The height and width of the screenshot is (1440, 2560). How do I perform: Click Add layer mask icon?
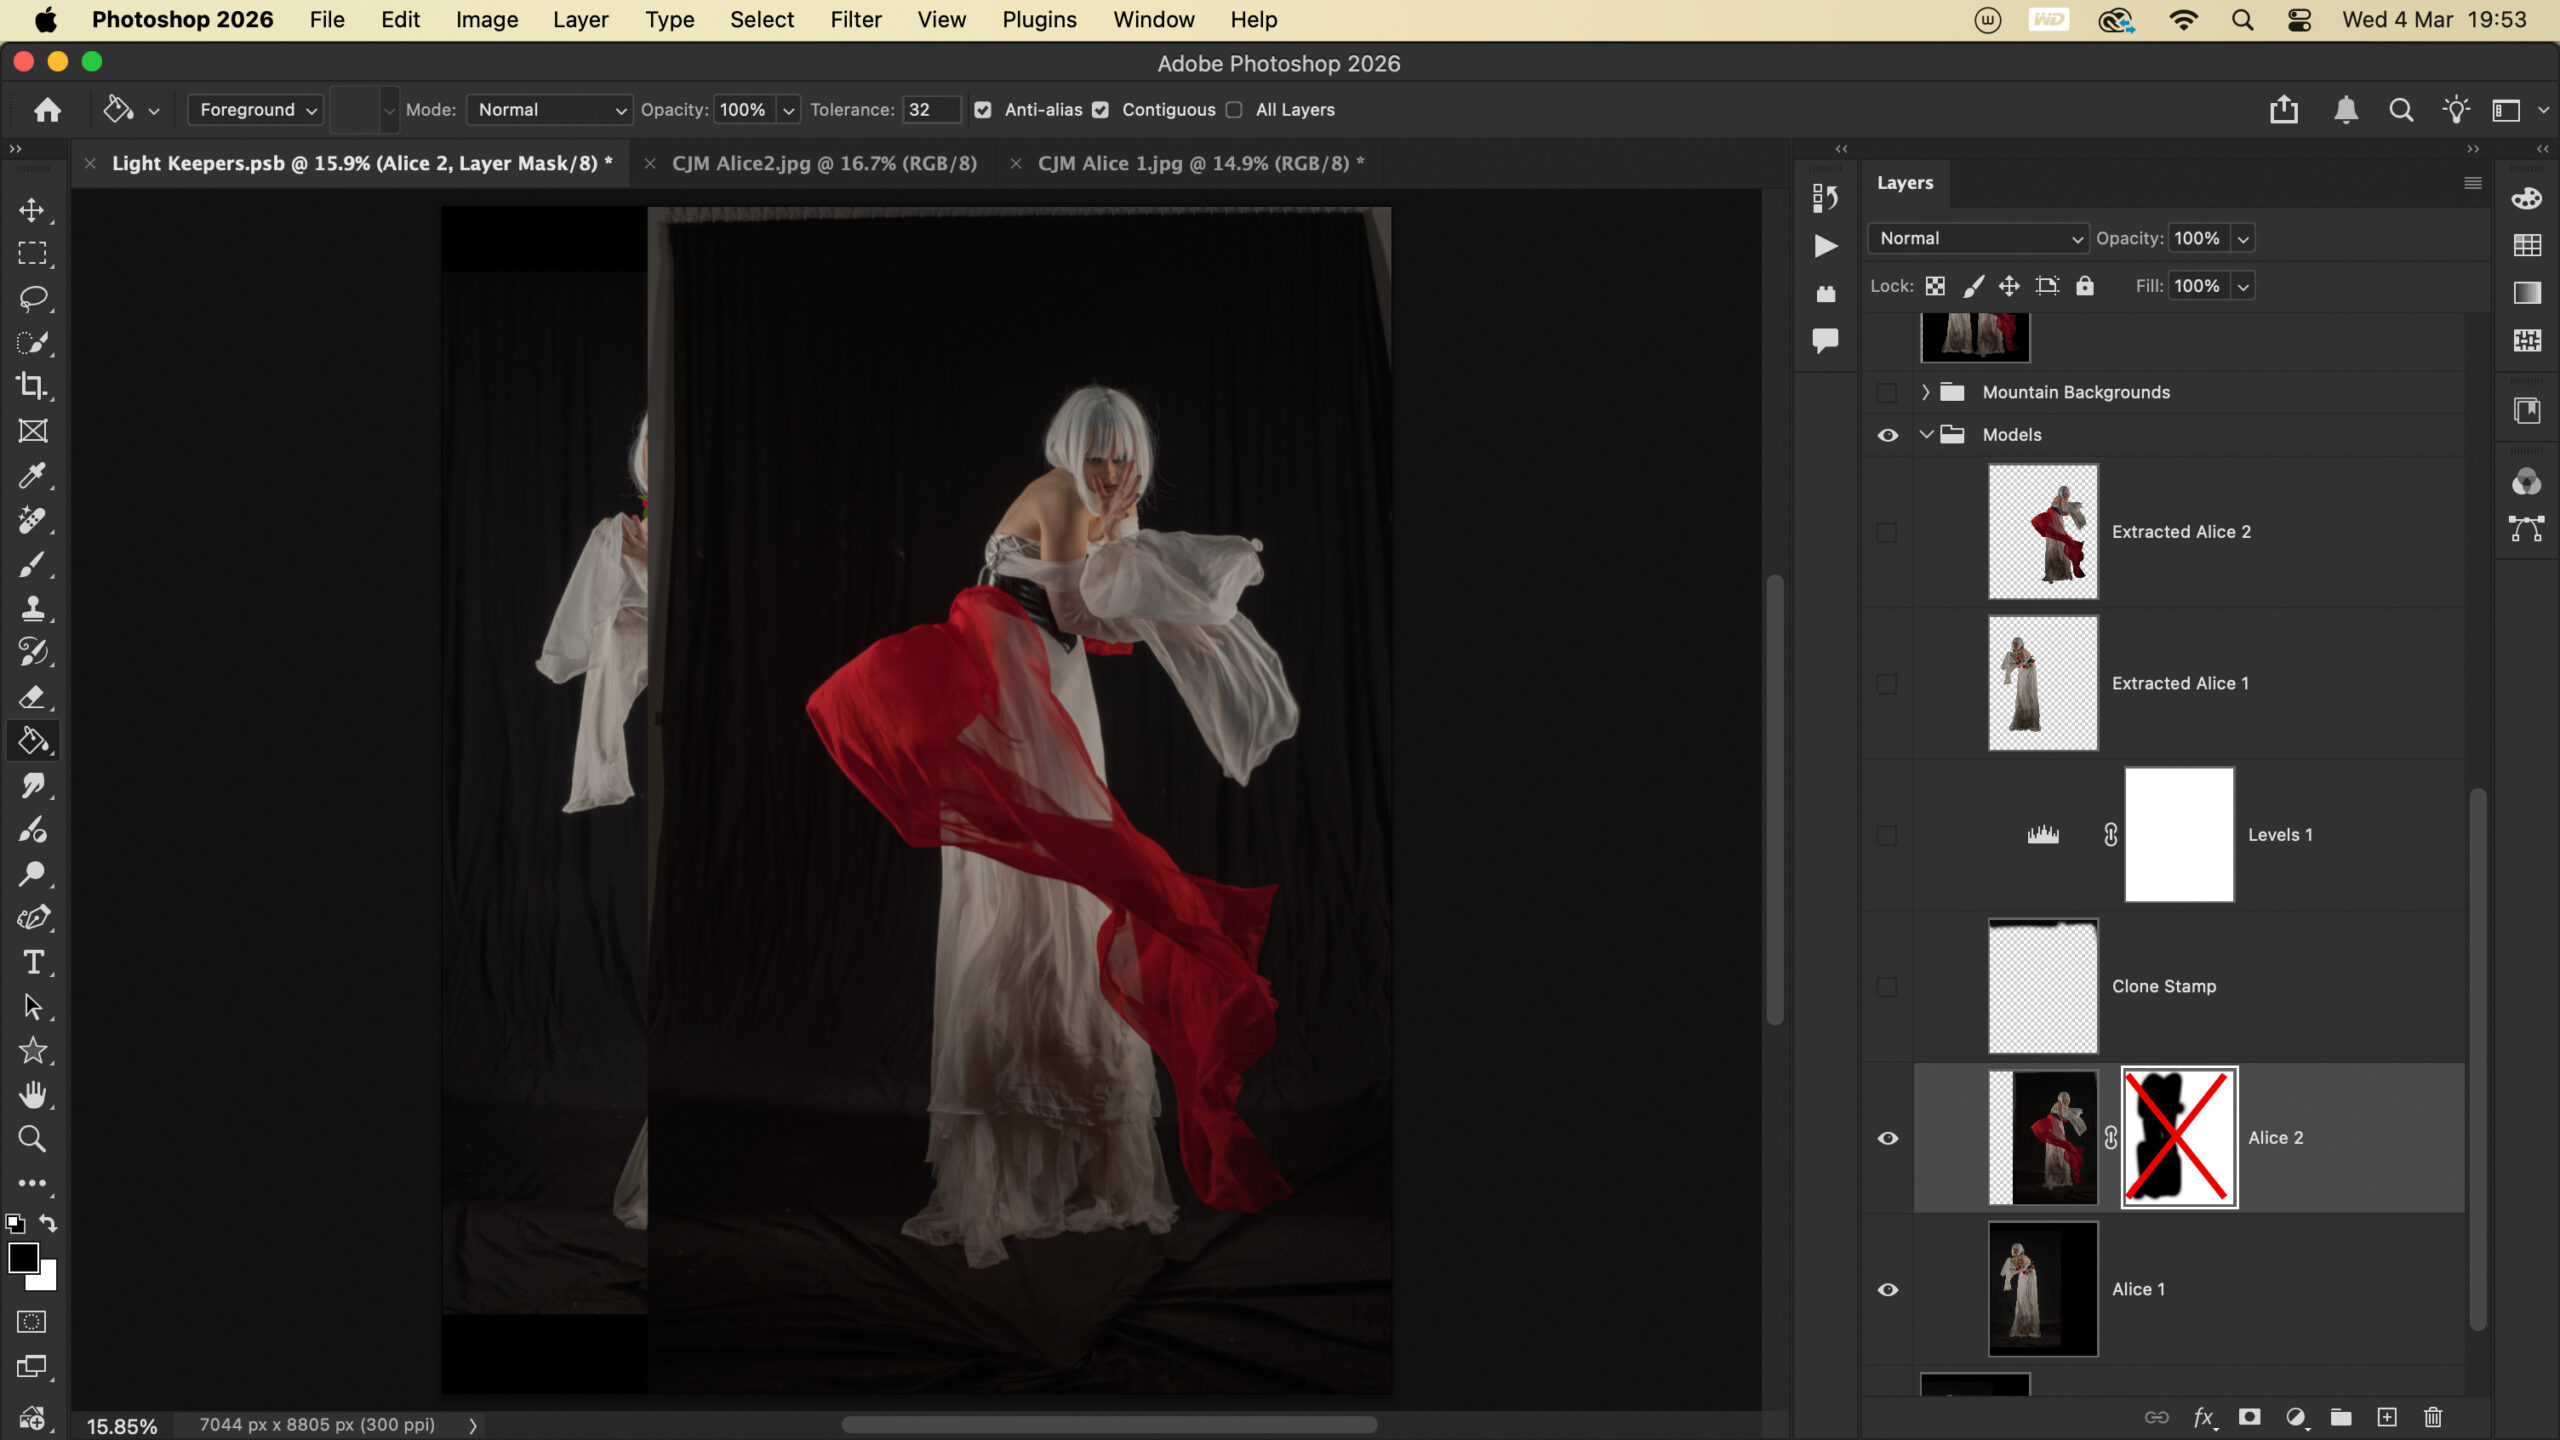click(x=2249, y=1417)
